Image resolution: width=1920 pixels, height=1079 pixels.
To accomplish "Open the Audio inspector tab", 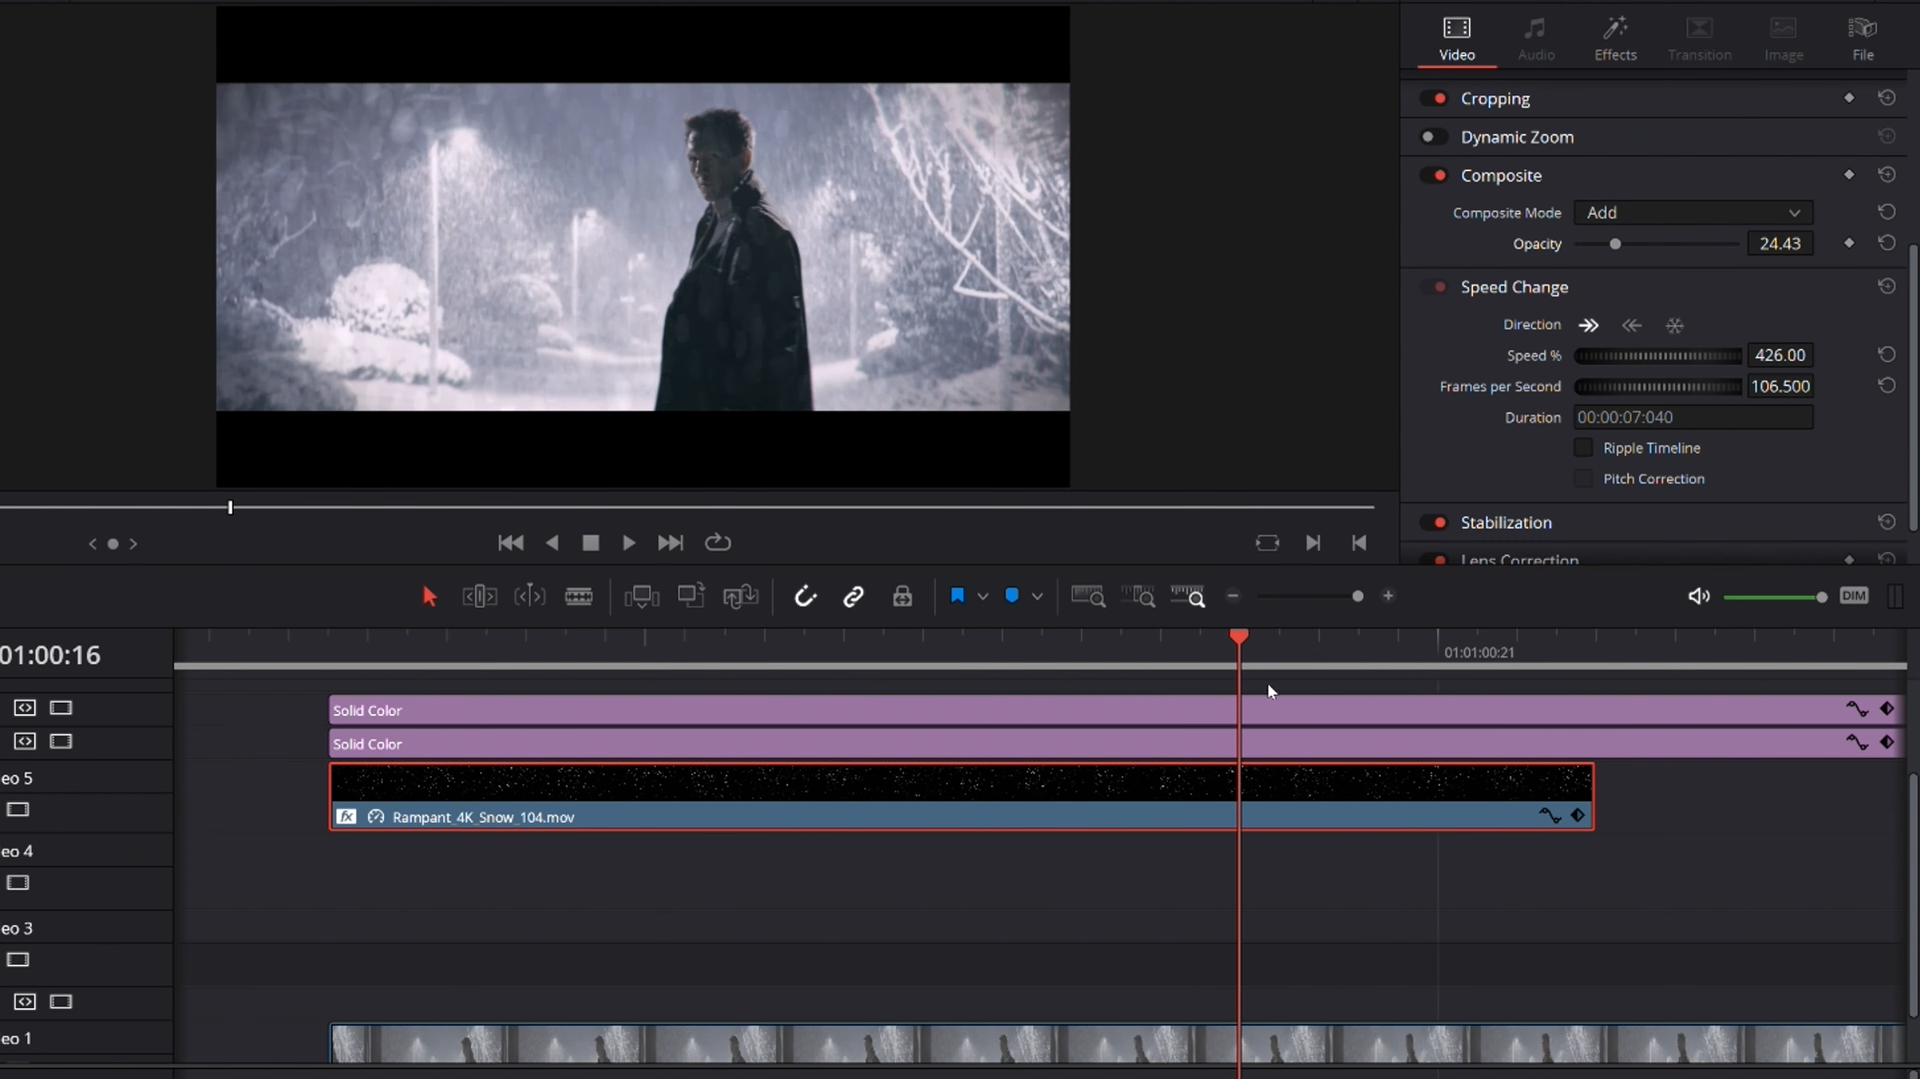I will (x=1536, y=39).
